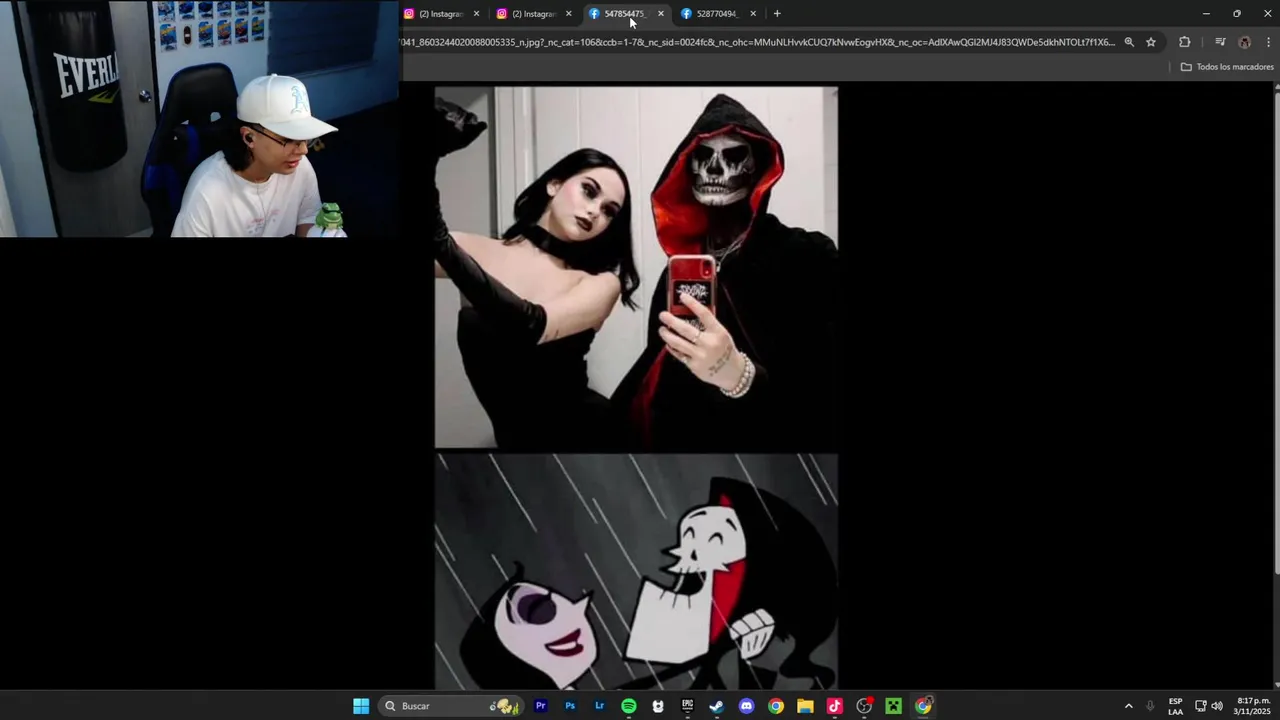The width and height of the screenshot is (1280, 720).
Task: Close the 547854475 tab
Action: (660, 14)
